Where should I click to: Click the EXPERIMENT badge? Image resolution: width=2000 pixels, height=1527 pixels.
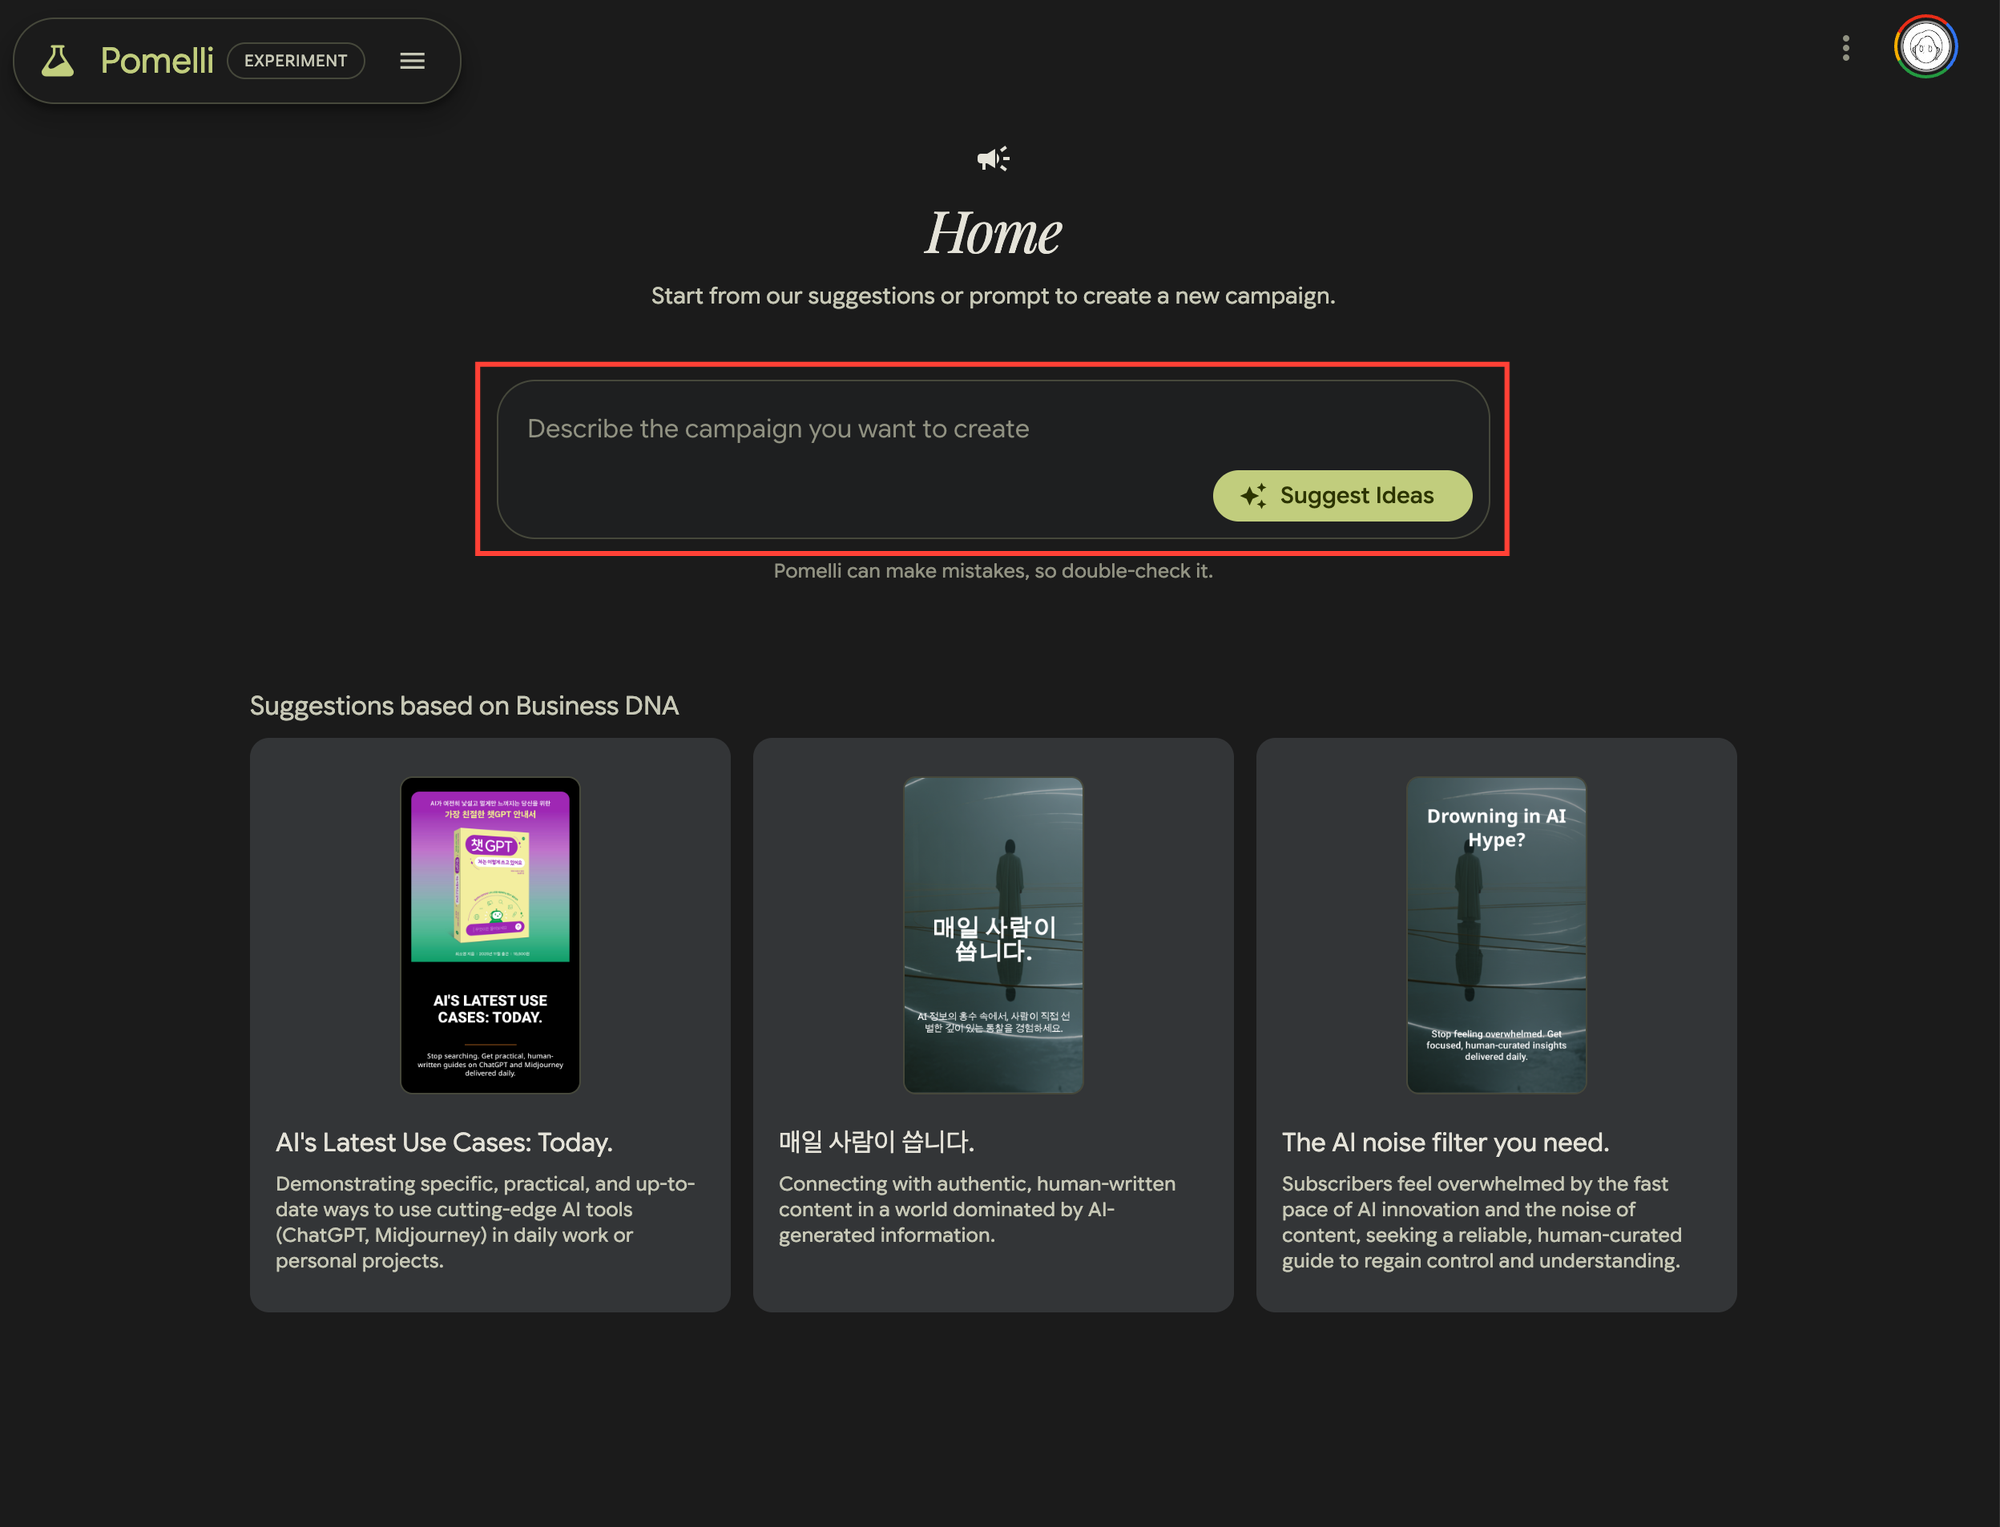pyautogui.click(x=296, y=61)
